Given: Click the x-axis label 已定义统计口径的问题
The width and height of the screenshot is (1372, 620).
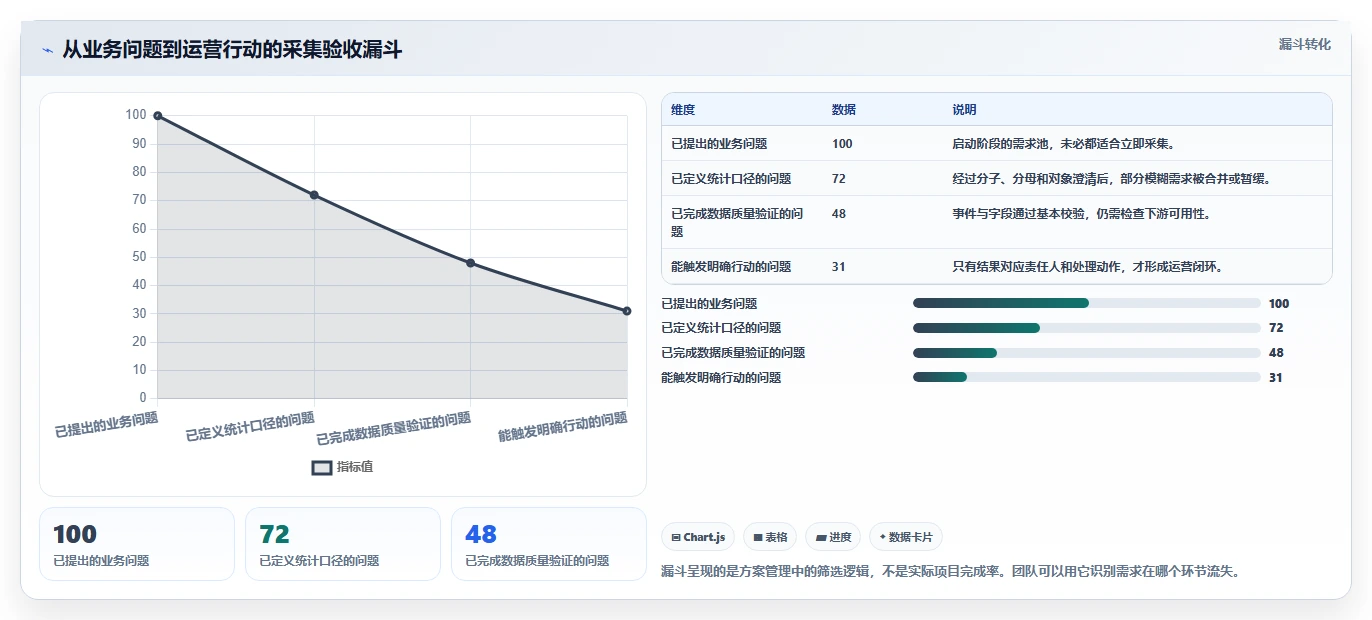Looking at the screenshot, I should pyautogui.click(x=250, y=427).
